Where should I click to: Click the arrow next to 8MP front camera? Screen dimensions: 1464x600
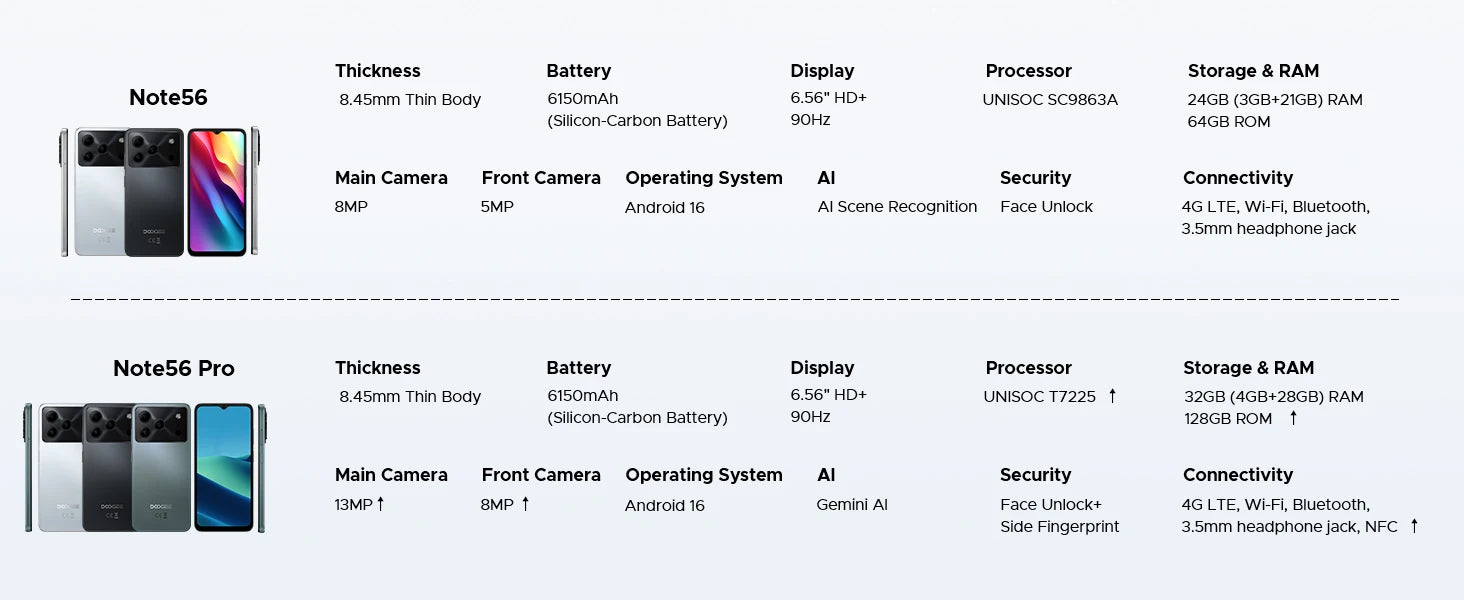click(525, 504)
